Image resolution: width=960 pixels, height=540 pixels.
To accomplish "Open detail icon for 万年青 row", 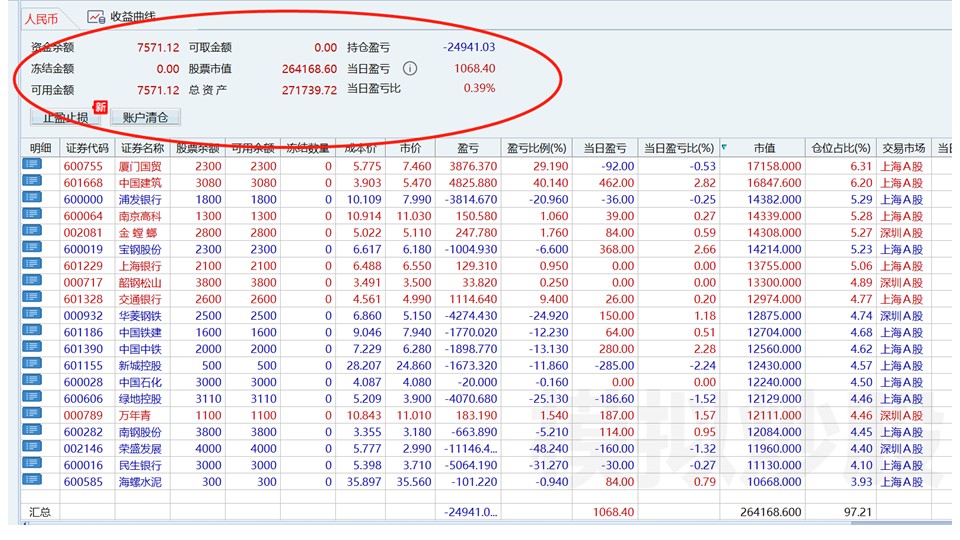I will (32, 413).
